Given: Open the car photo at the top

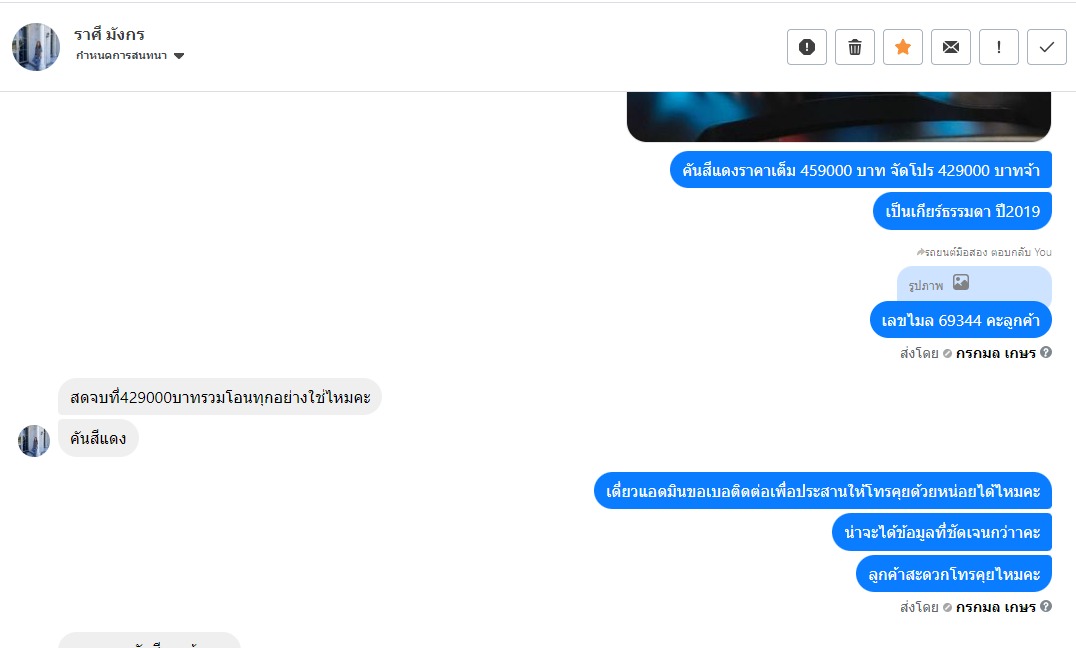Looking at the screenshot, I should [x=839, y=117].
